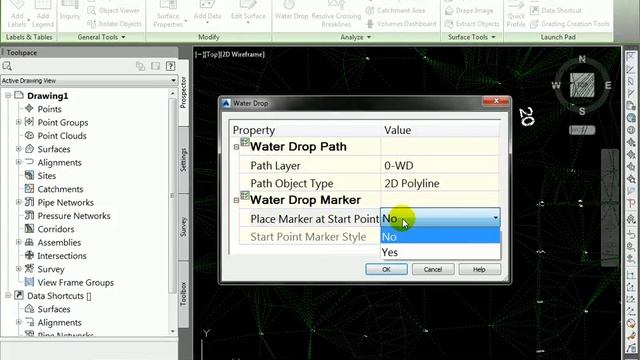
Task: Open Modify ribbon panel title
Action: (209, 37)
